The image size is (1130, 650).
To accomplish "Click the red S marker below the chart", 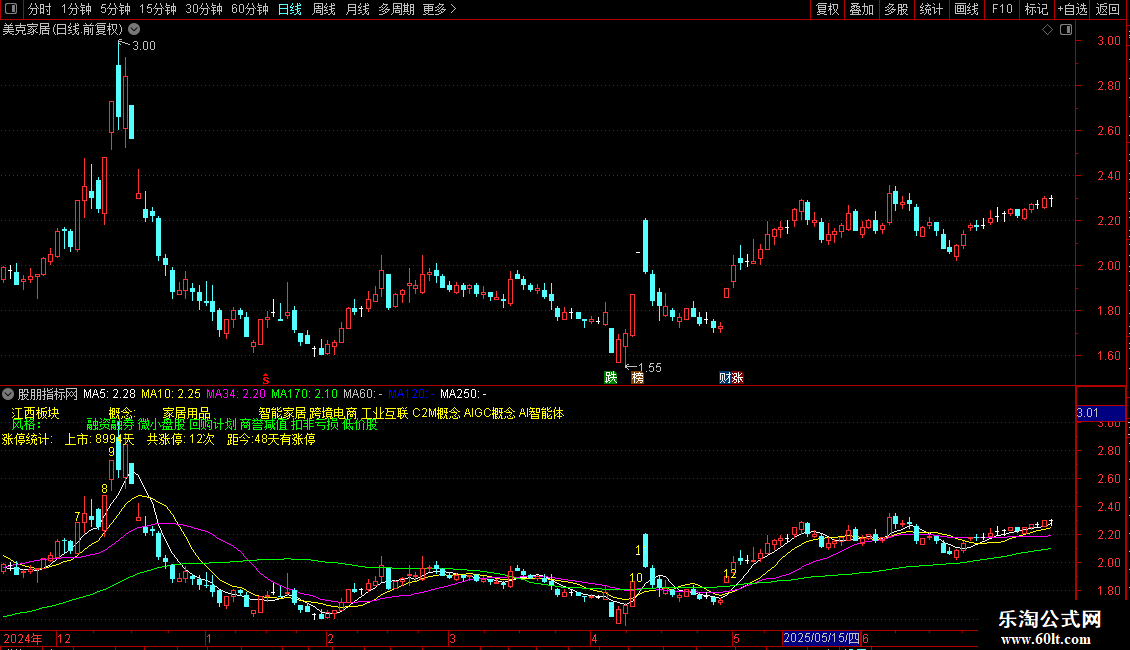I will click(266, 379).
